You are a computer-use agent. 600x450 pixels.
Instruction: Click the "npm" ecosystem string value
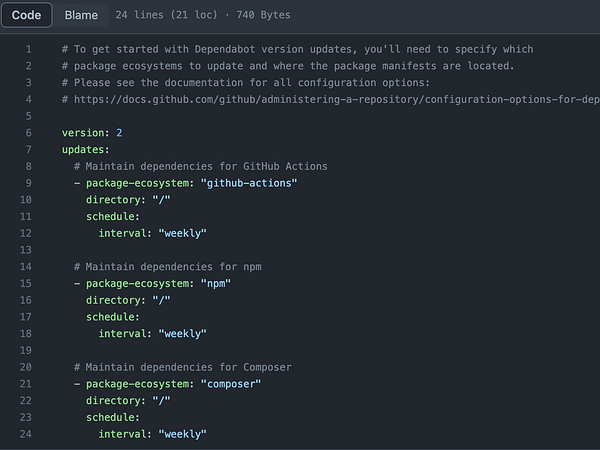tap(216, 283)
